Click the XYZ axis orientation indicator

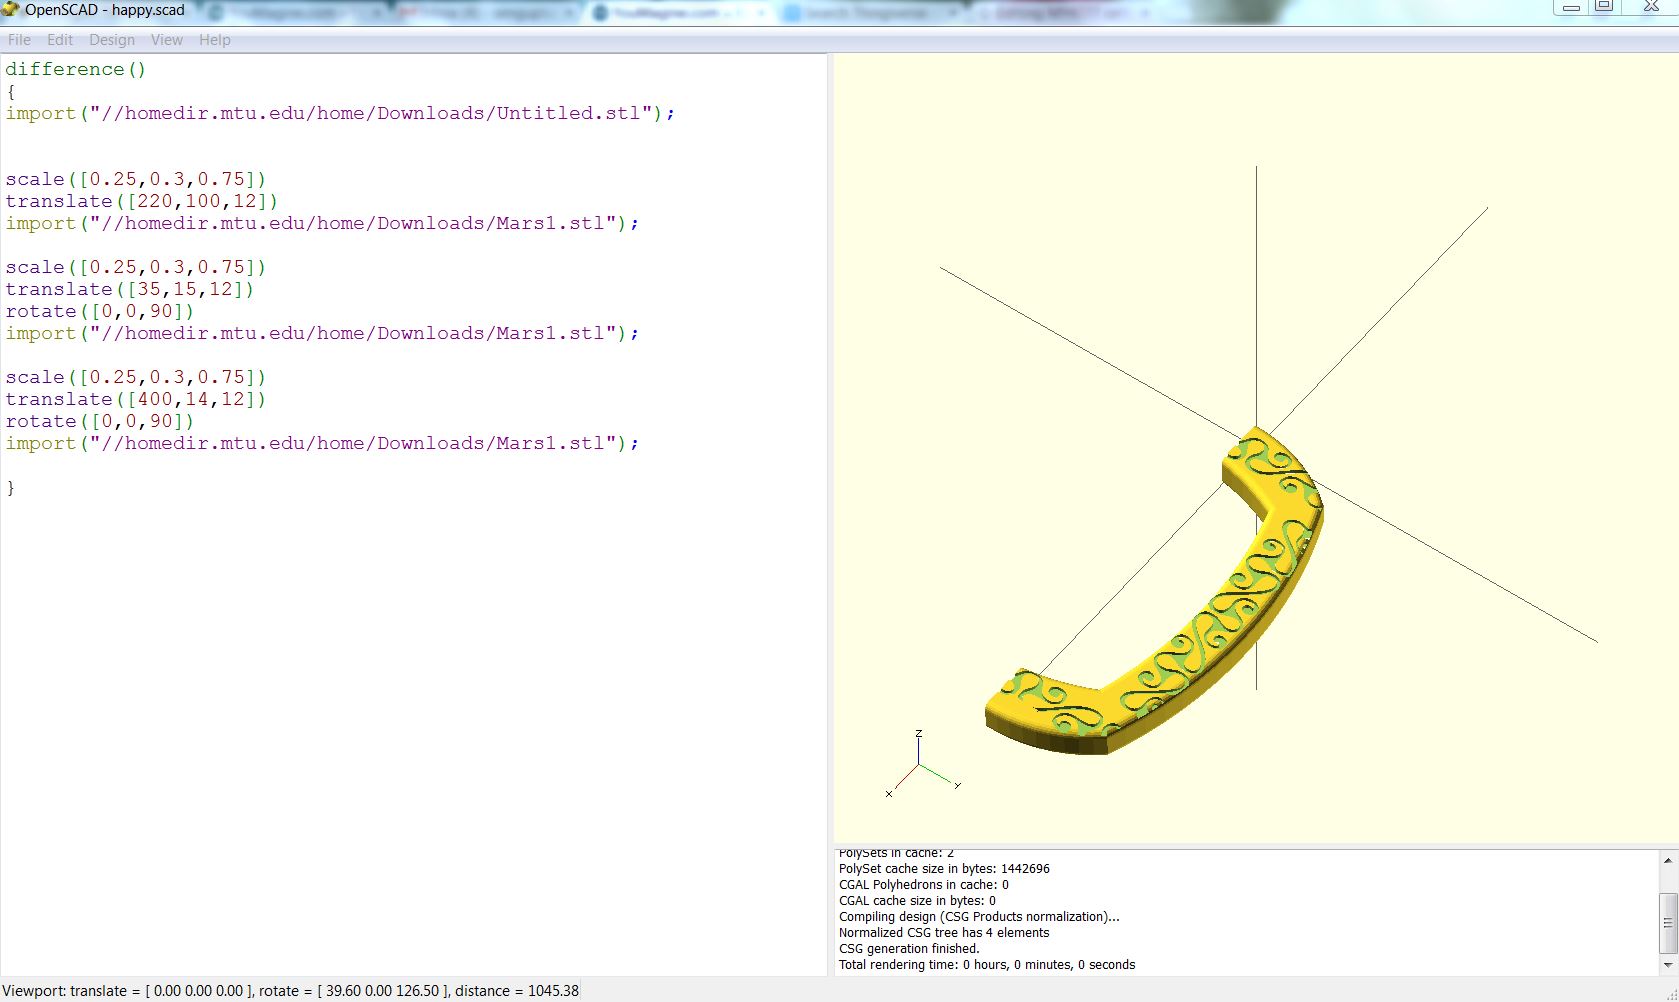(920, 766)
